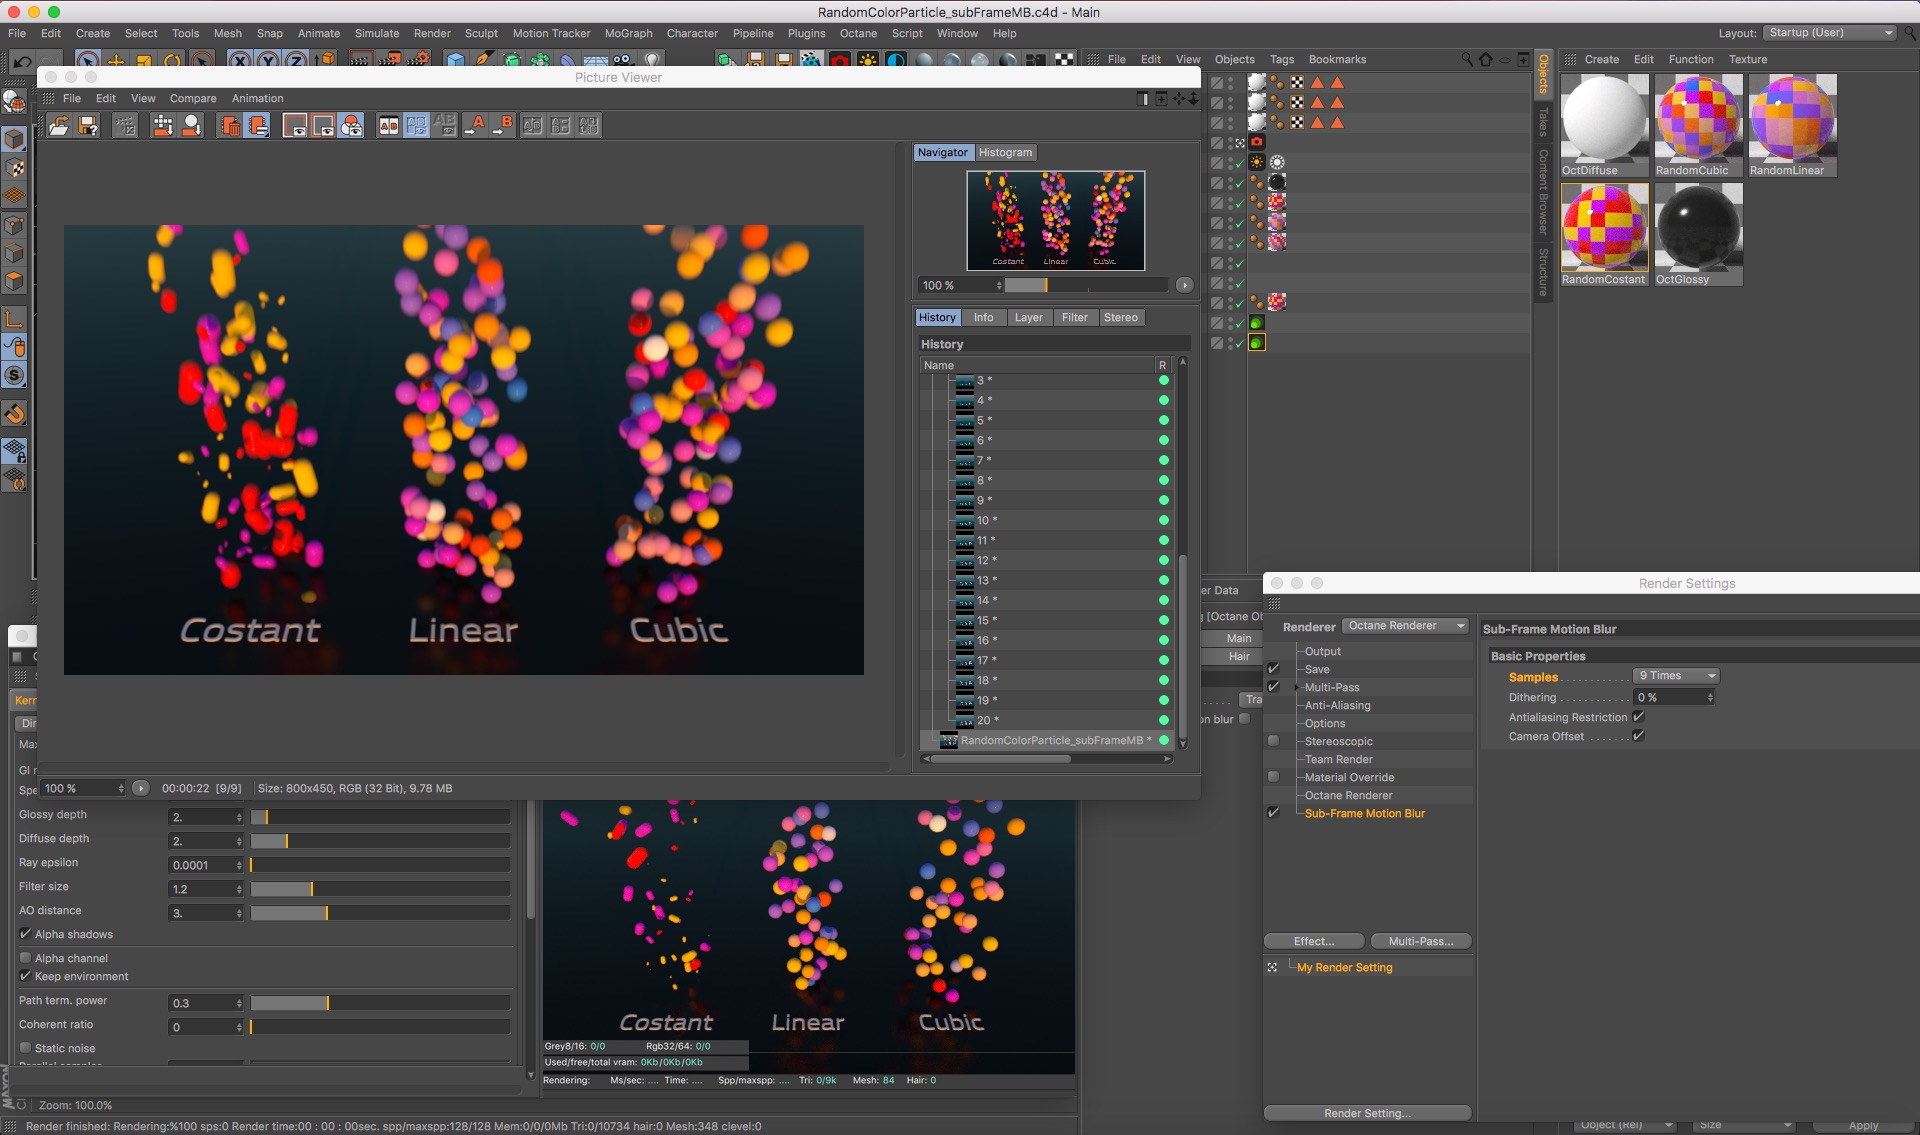This screenshot has width=1920, height=1135.
Task: Click search magnifier in Objects panel
Action: pos(1466,59)
